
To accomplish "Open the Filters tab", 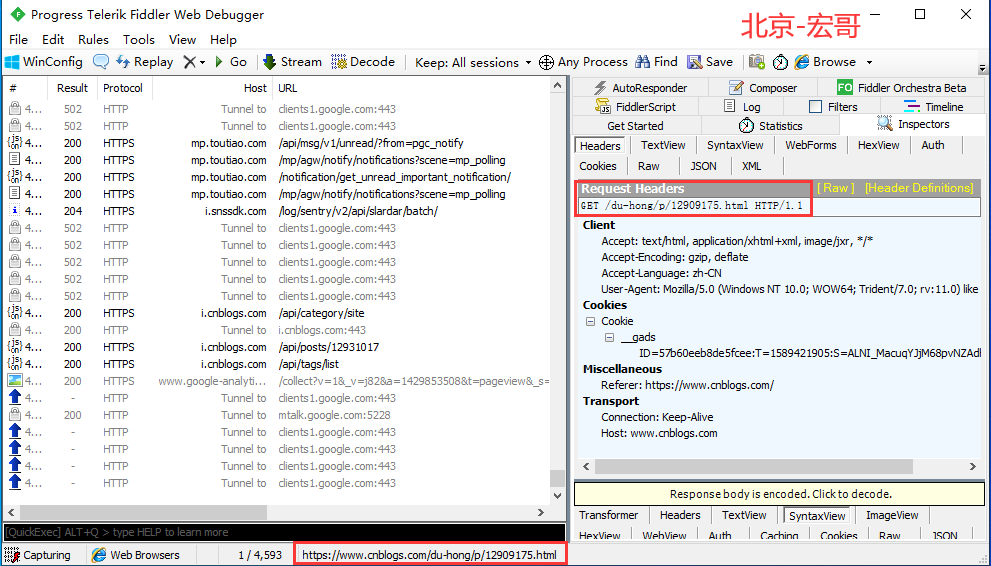I will click(x=833, y=107).
